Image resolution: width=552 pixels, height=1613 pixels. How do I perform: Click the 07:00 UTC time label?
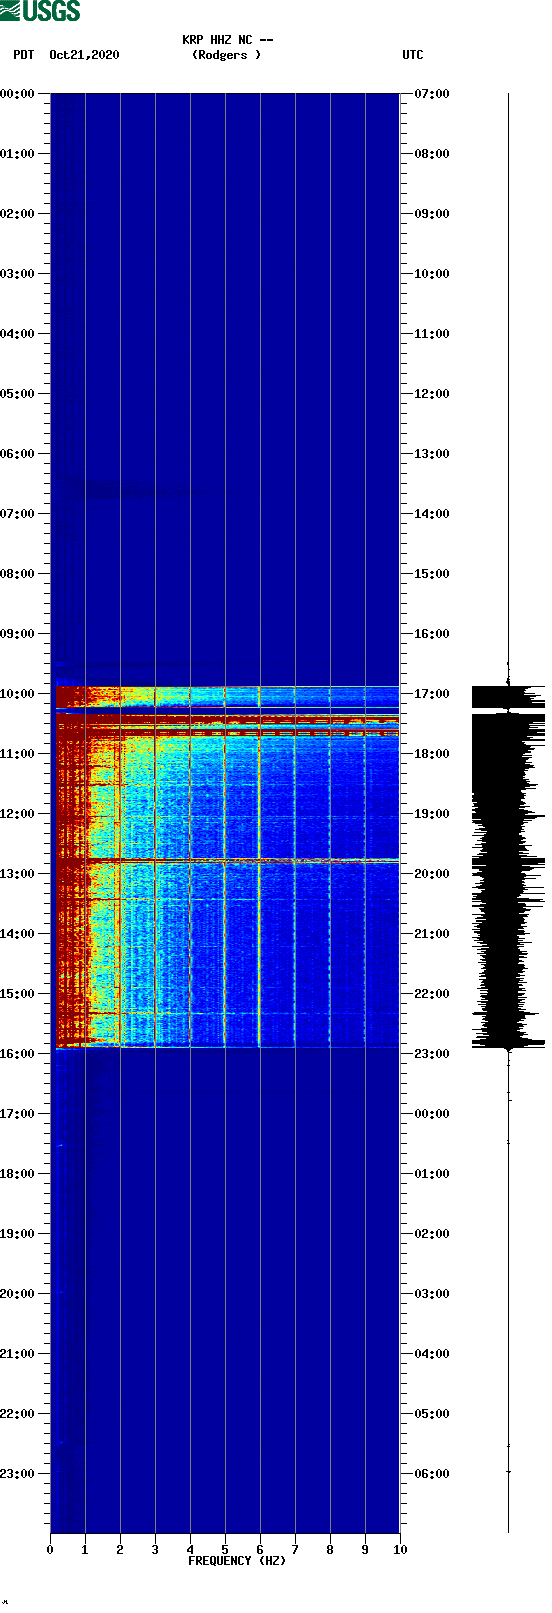pos(432,94)
